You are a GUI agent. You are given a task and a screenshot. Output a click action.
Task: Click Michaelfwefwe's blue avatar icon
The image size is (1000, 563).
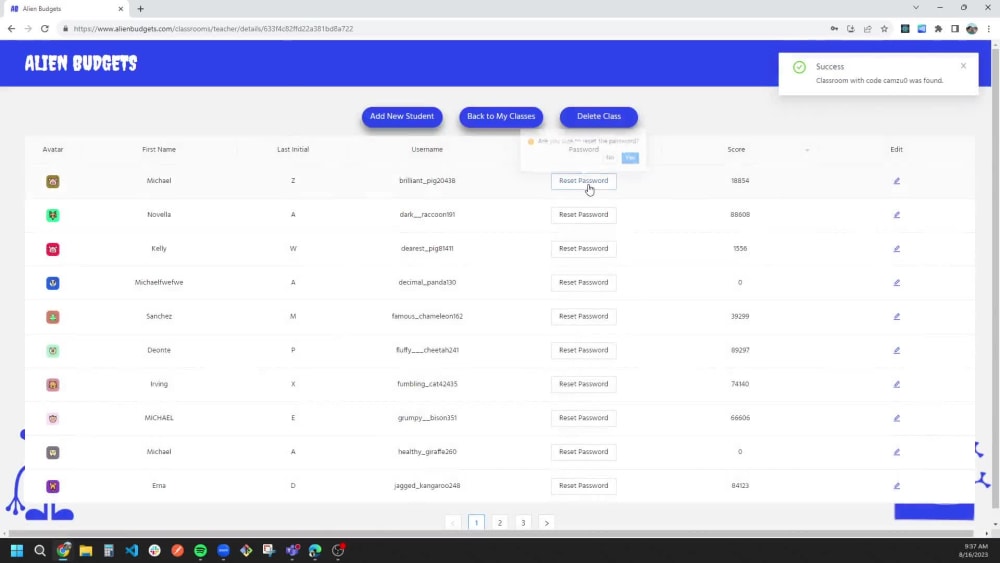pos(53,283)
